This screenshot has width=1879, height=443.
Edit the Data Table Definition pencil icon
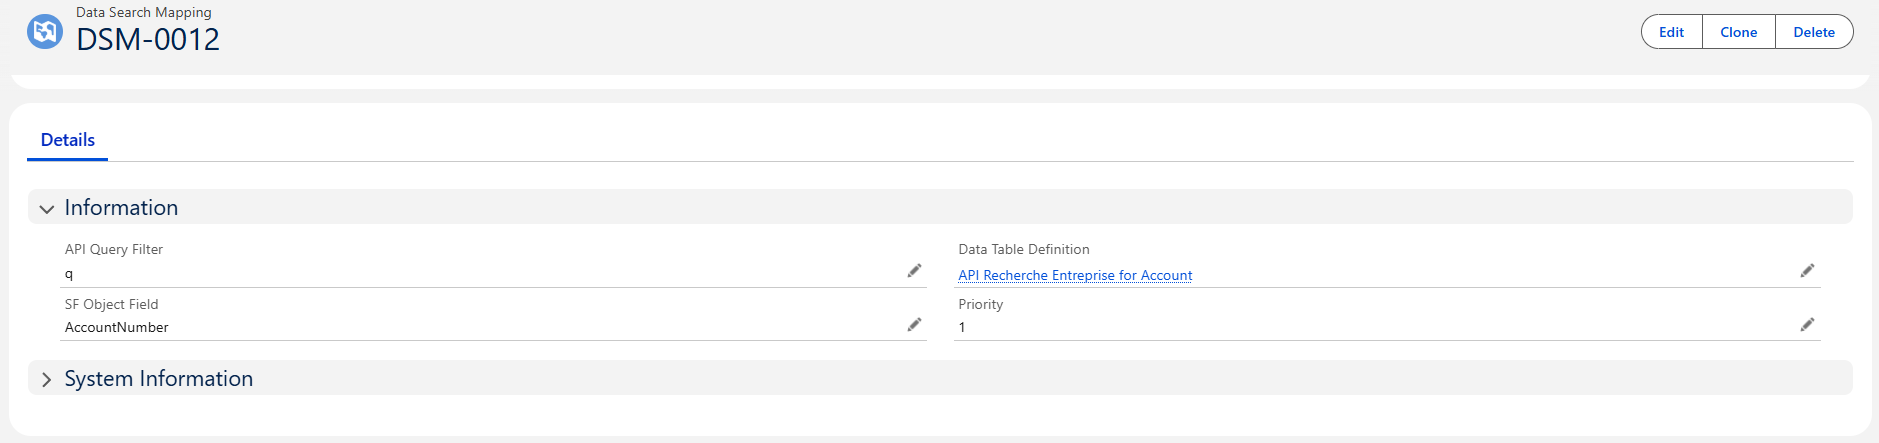click(x=1807, y=271)
